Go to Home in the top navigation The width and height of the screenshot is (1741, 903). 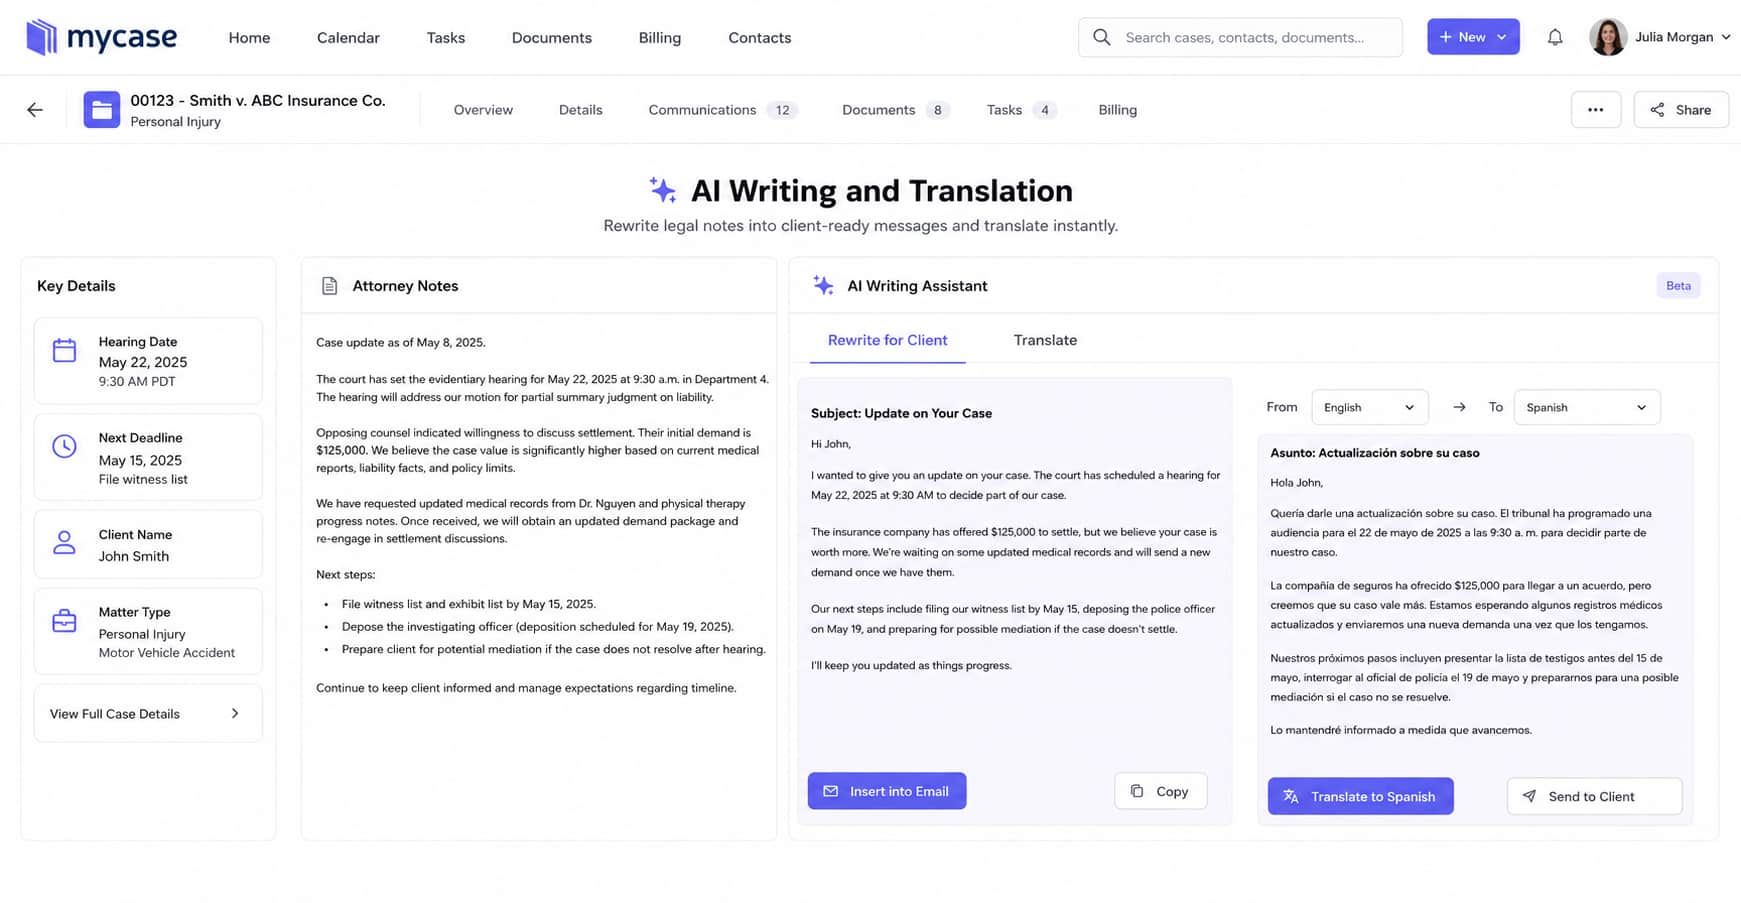click(x=249, y=38)
